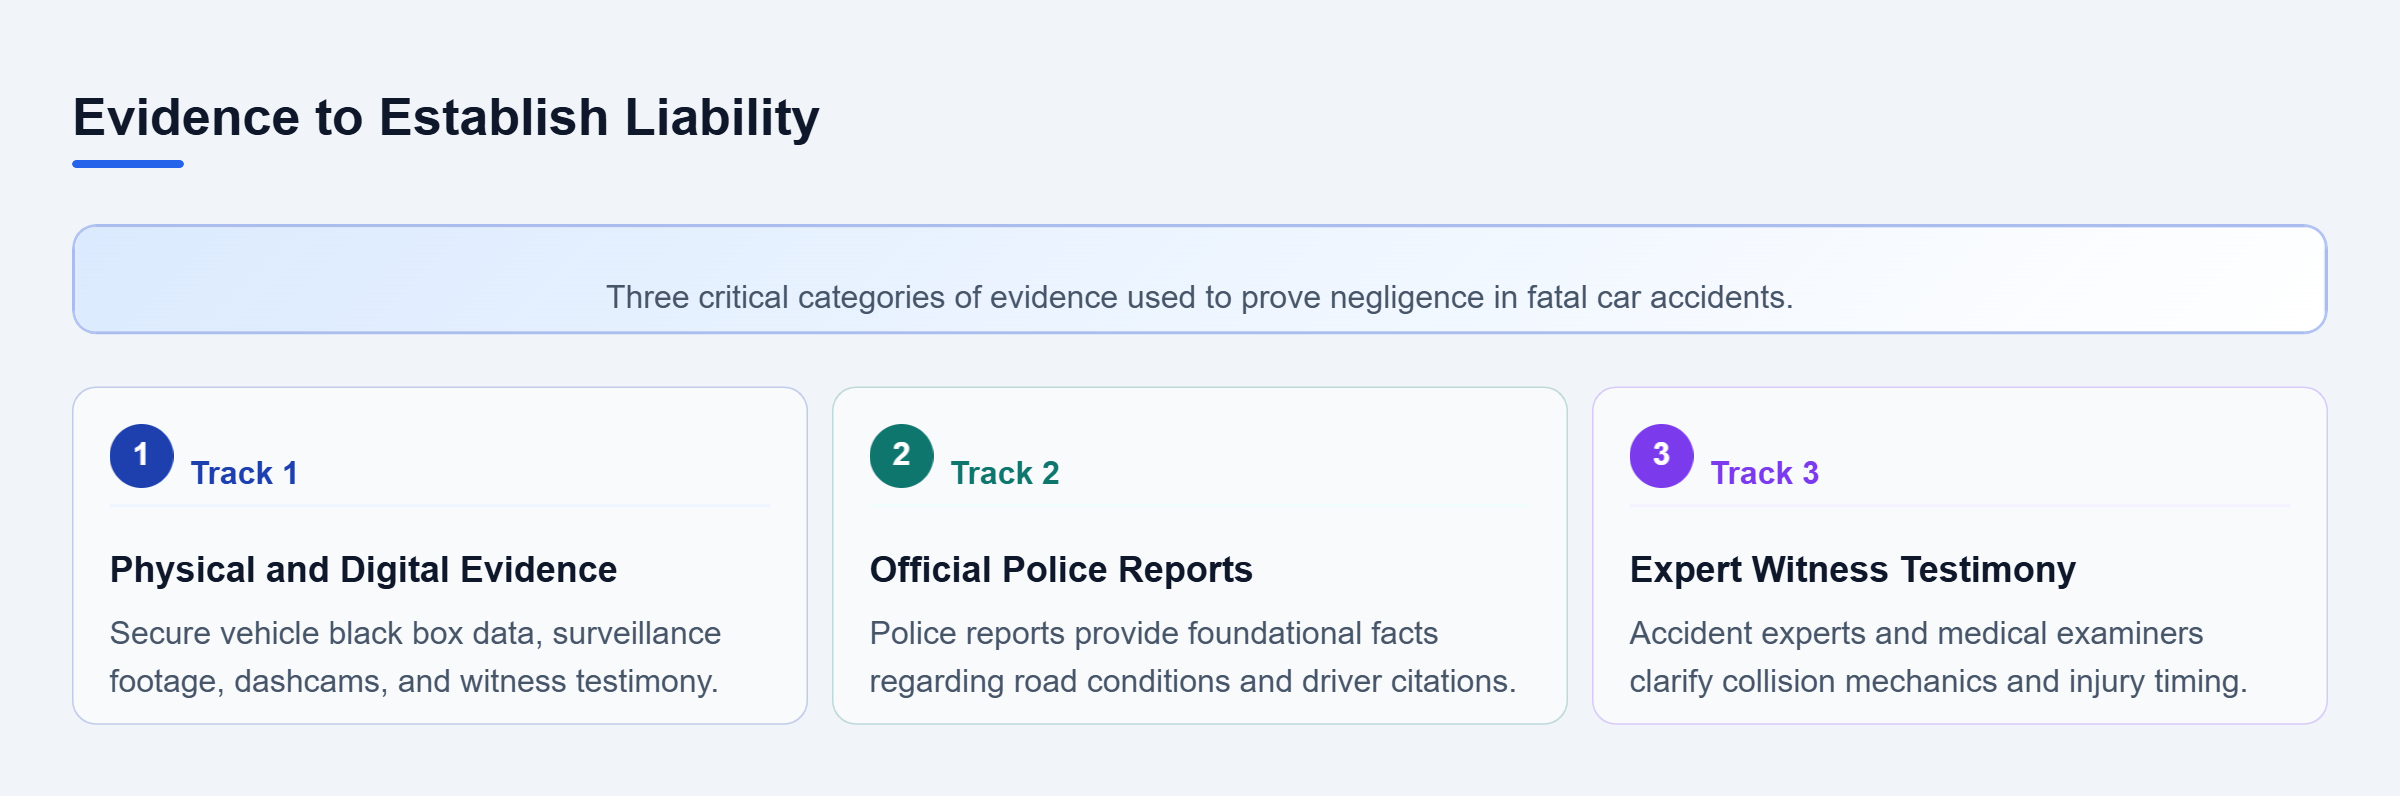Click the 'Three critical categories of evidence' summary sentence

[1200, 297]
